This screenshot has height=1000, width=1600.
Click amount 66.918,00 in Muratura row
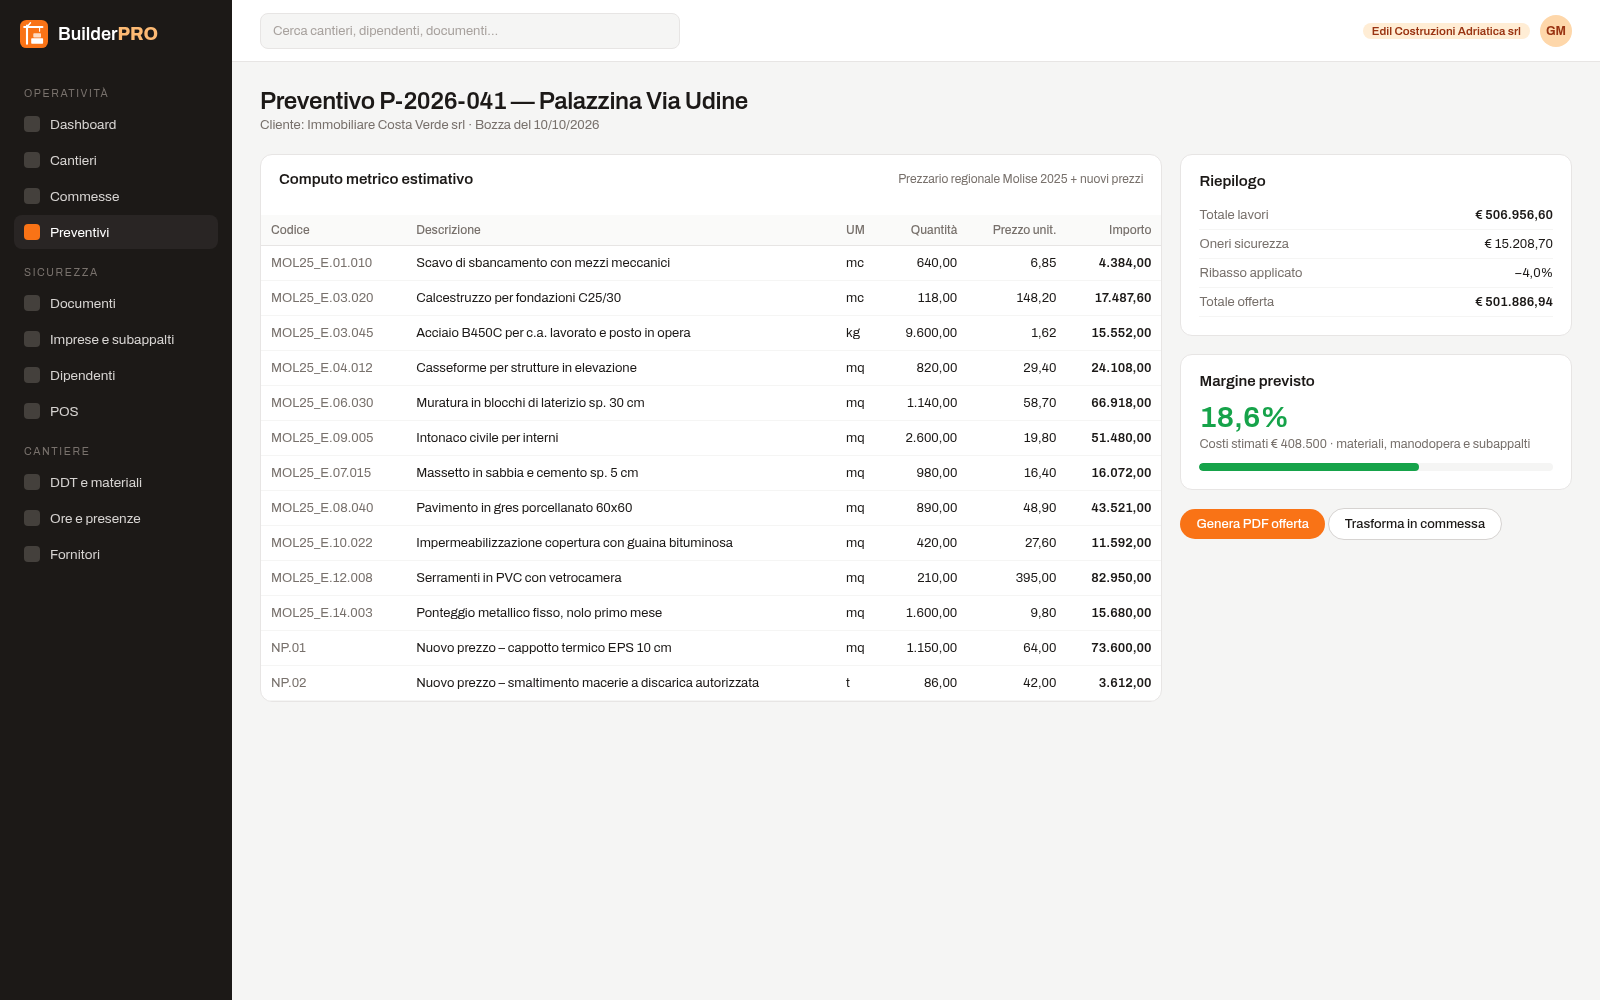(1121, 403)
